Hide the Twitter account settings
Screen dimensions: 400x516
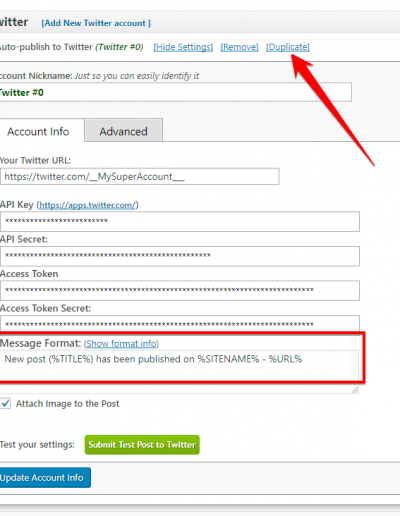[x=183, y=47]
